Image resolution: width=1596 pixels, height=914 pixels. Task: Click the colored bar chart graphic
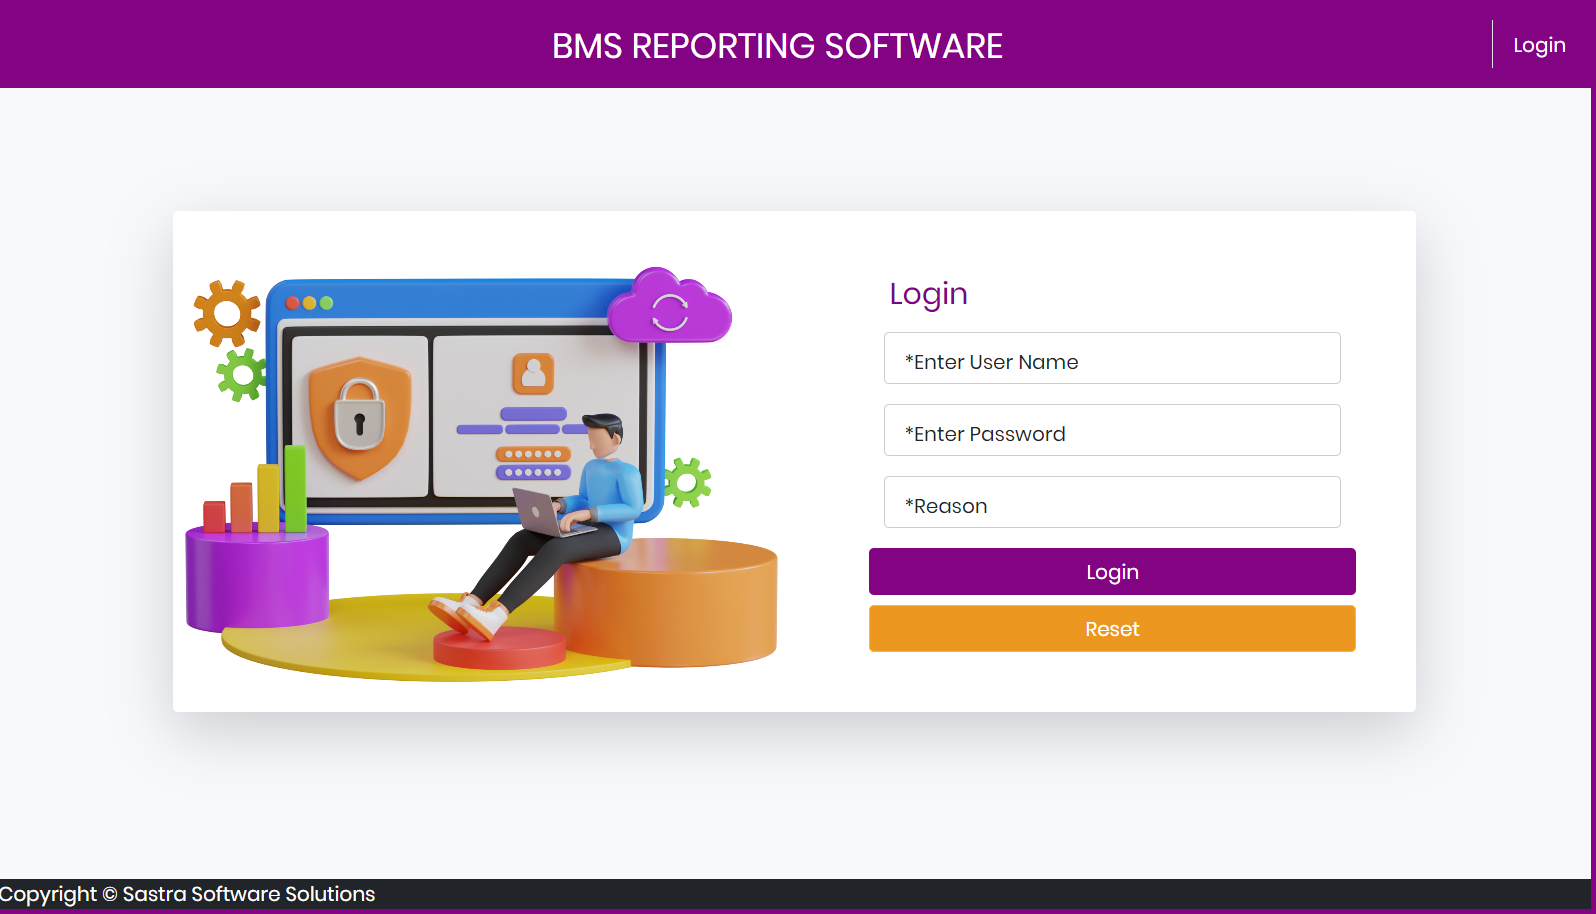pos(257,495)
